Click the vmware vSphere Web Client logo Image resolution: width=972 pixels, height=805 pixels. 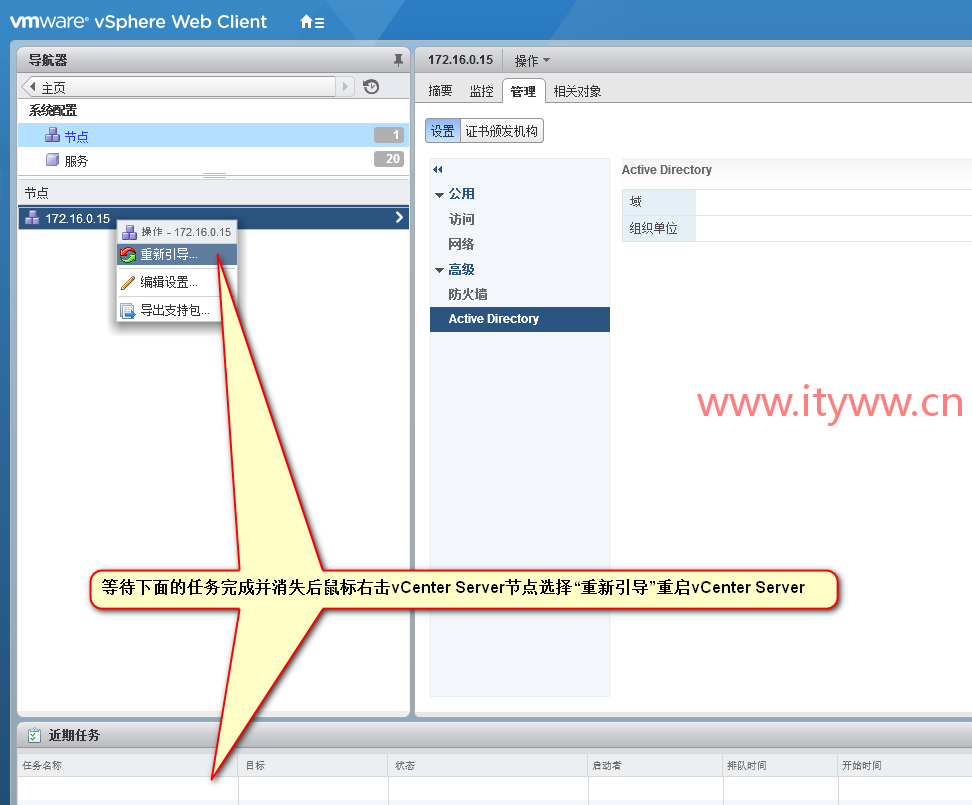(138, 22)
